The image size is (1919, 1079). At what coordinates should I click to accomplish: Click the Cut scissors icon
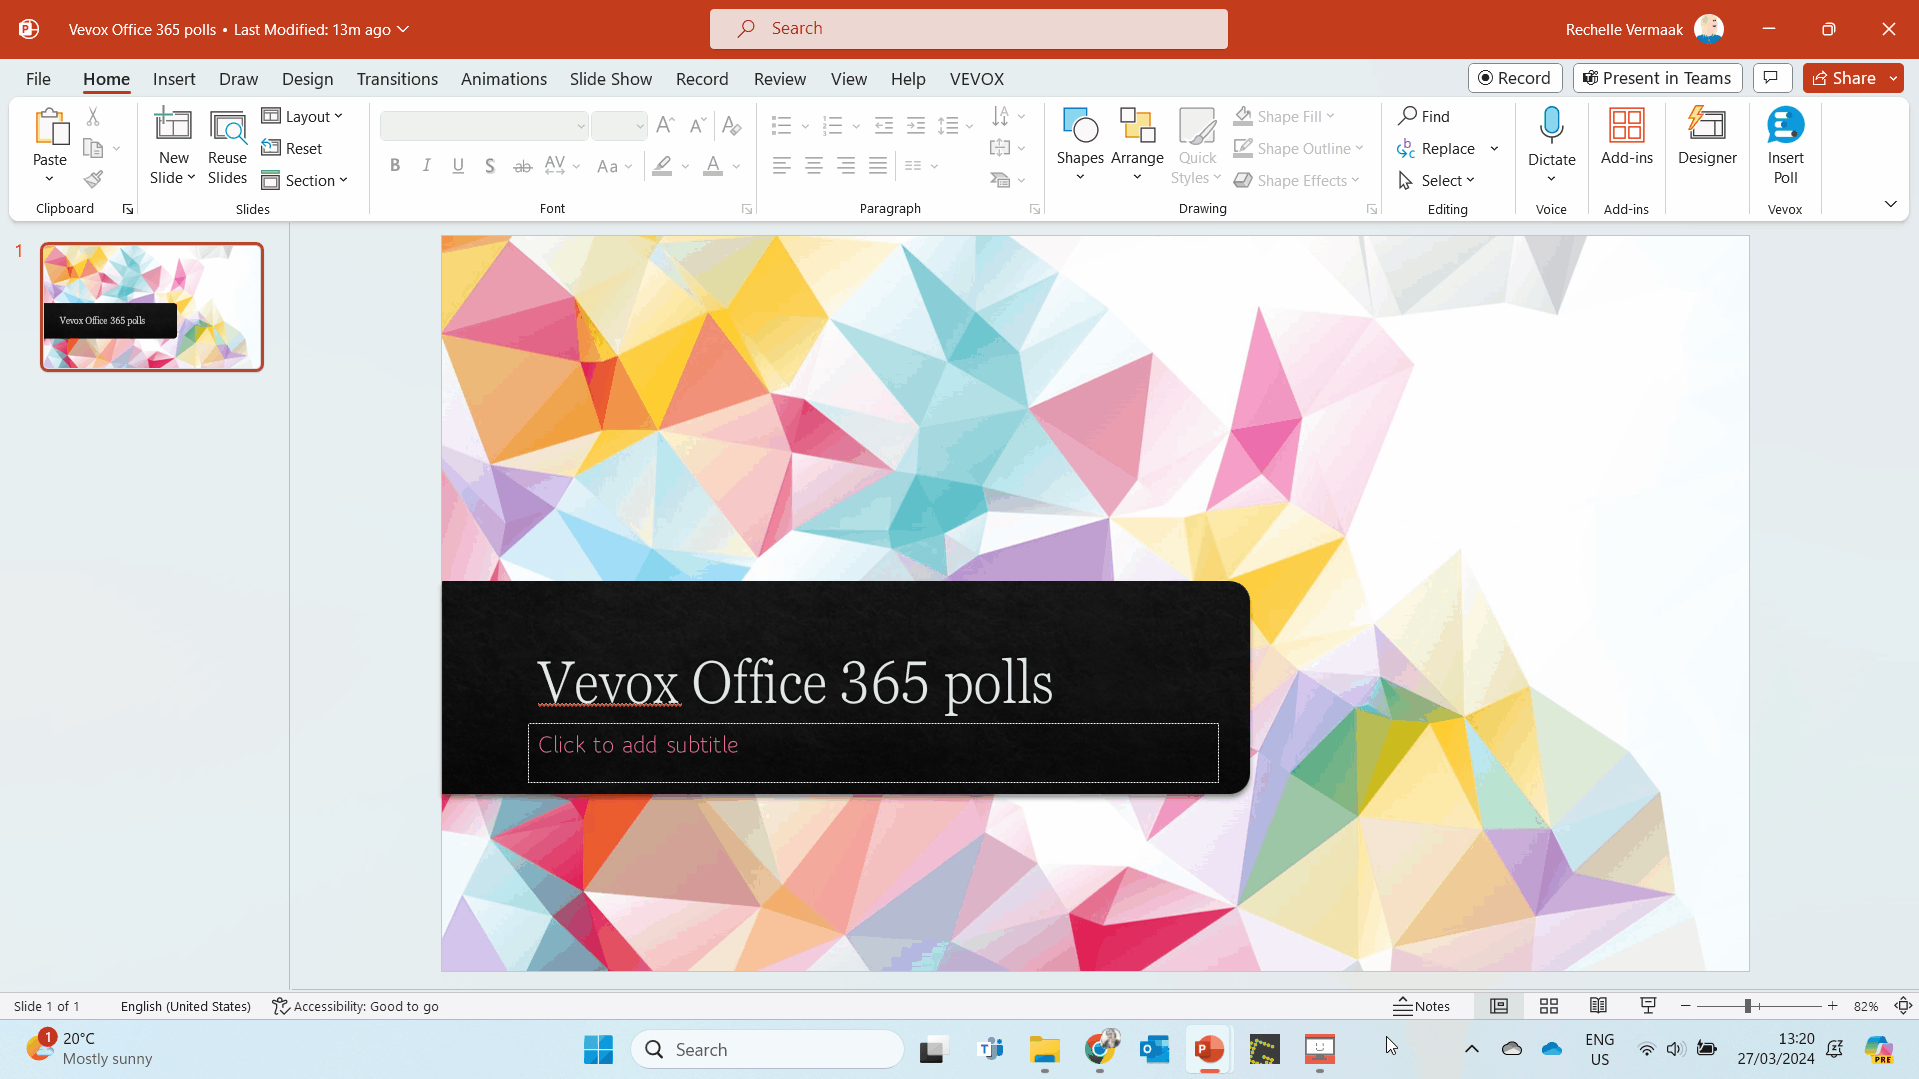pos(93,116)
